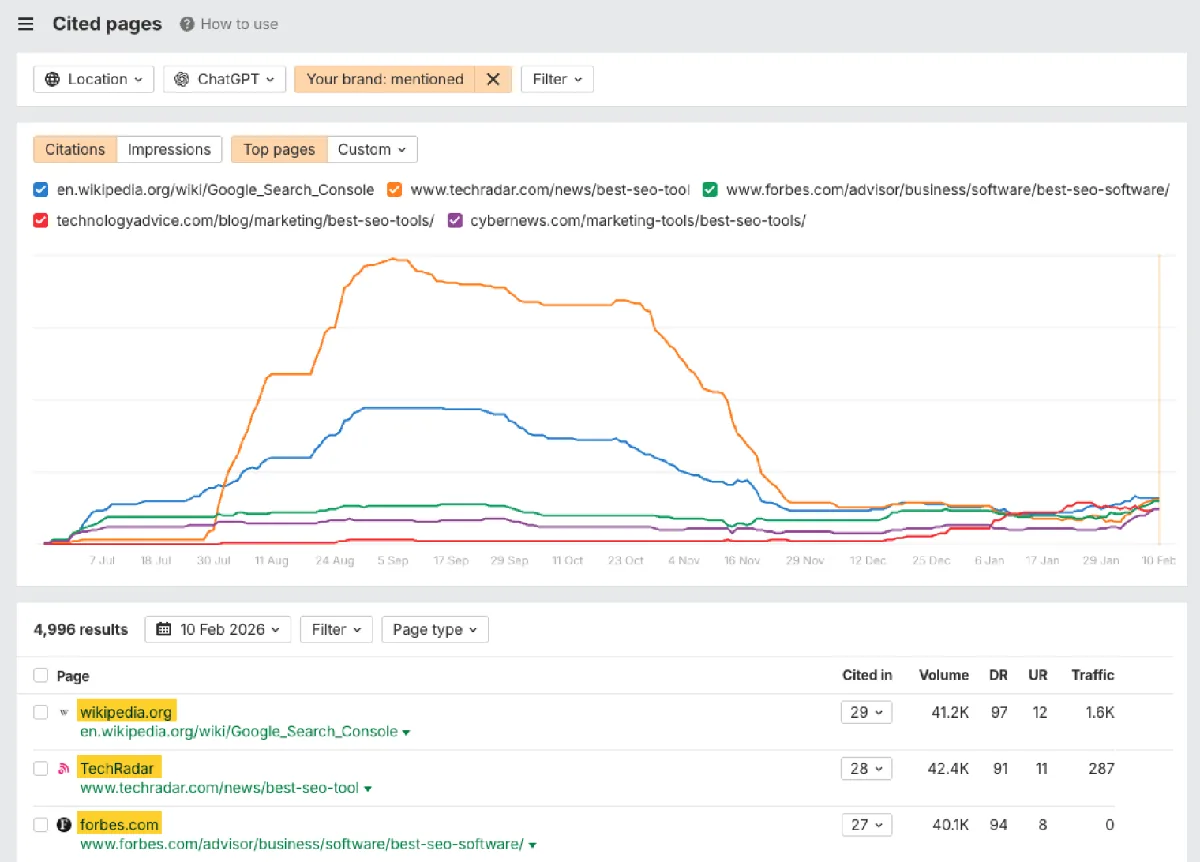This screenshot has height=862, width=1200.
Task: Open the results Filter dropdown
Action: coord(336,629)
